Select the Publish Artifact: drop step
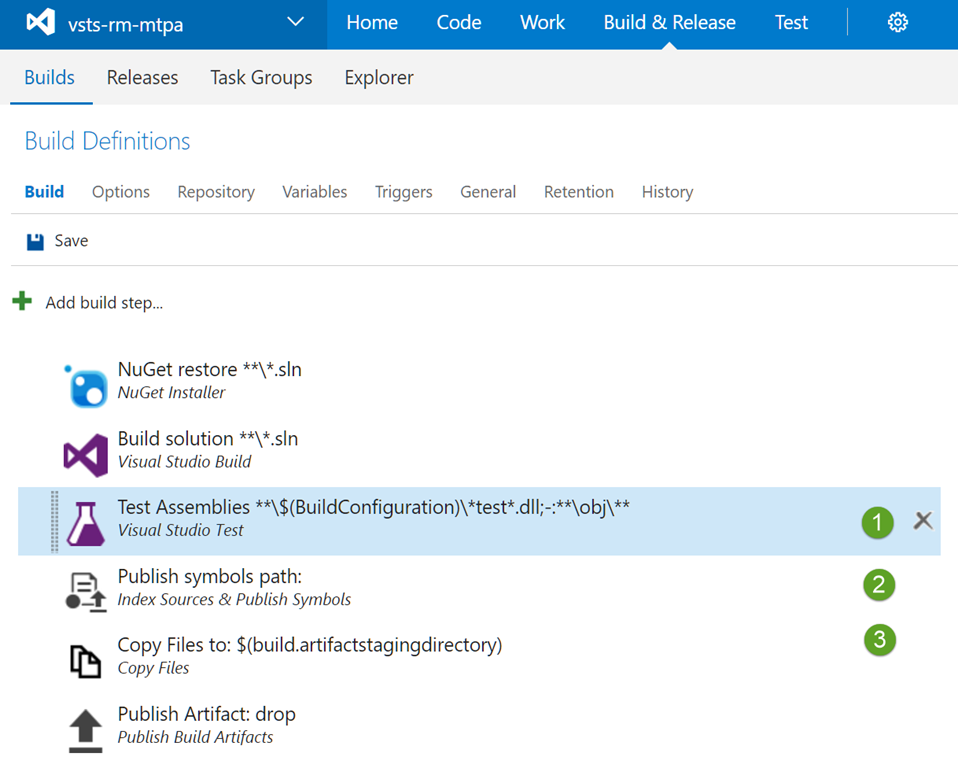This screenshot has height=768, width=958. [x=206, y=715]
